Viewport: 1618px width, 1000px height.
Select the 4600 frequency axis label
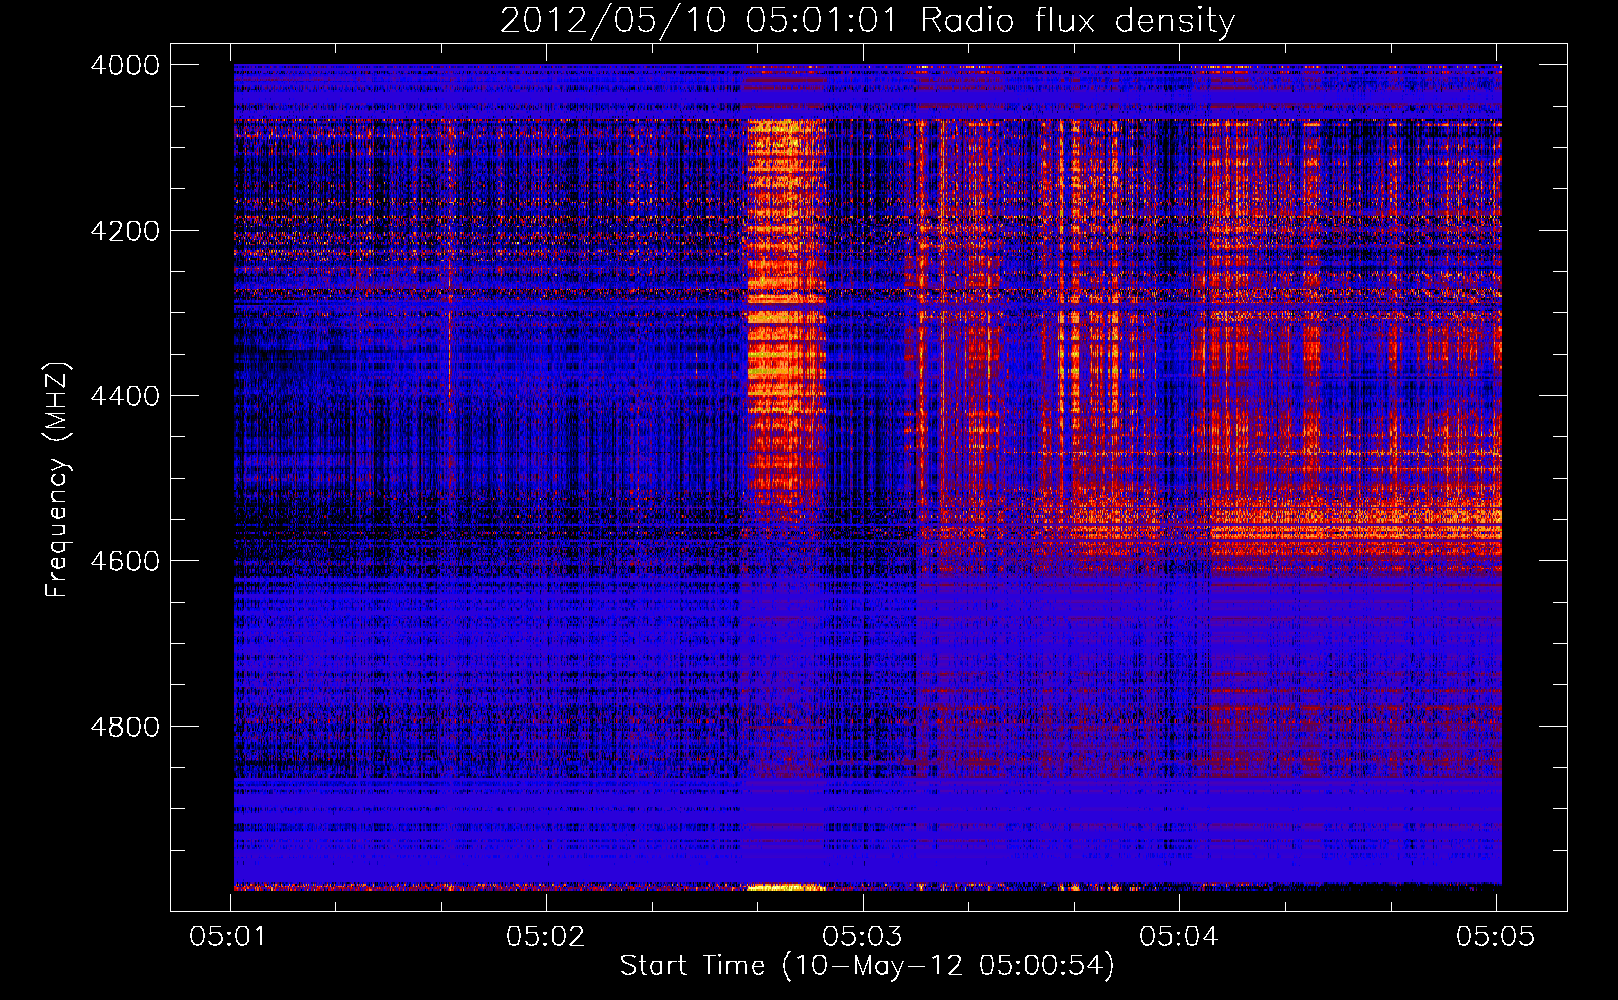pyautogui.click(x=125, y=561)
